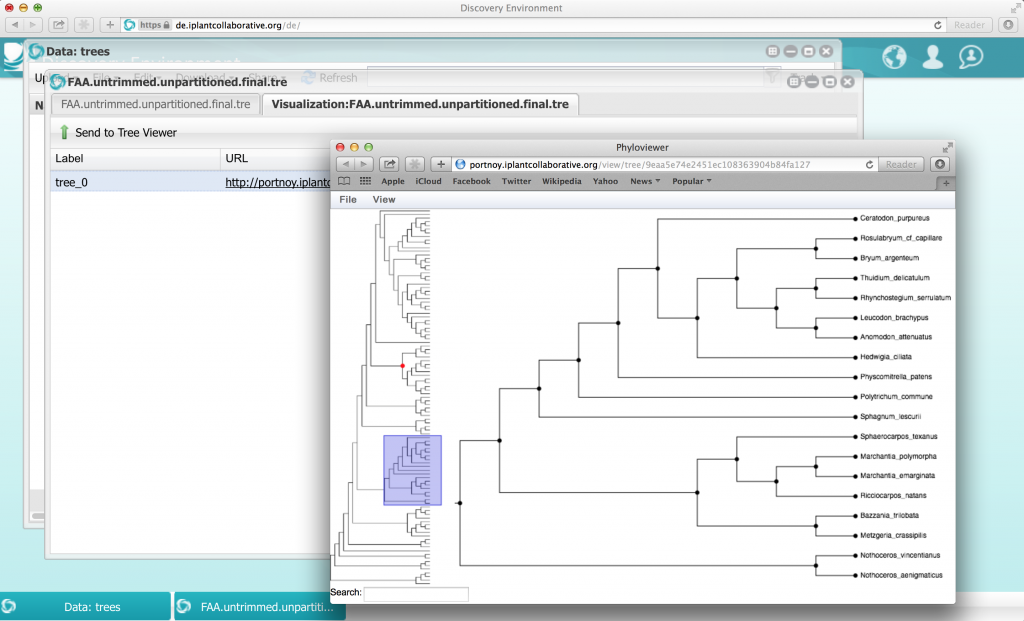
Task: Reload the Discovery Environment page
Action: pyautogui.click(x=938, y=25)
